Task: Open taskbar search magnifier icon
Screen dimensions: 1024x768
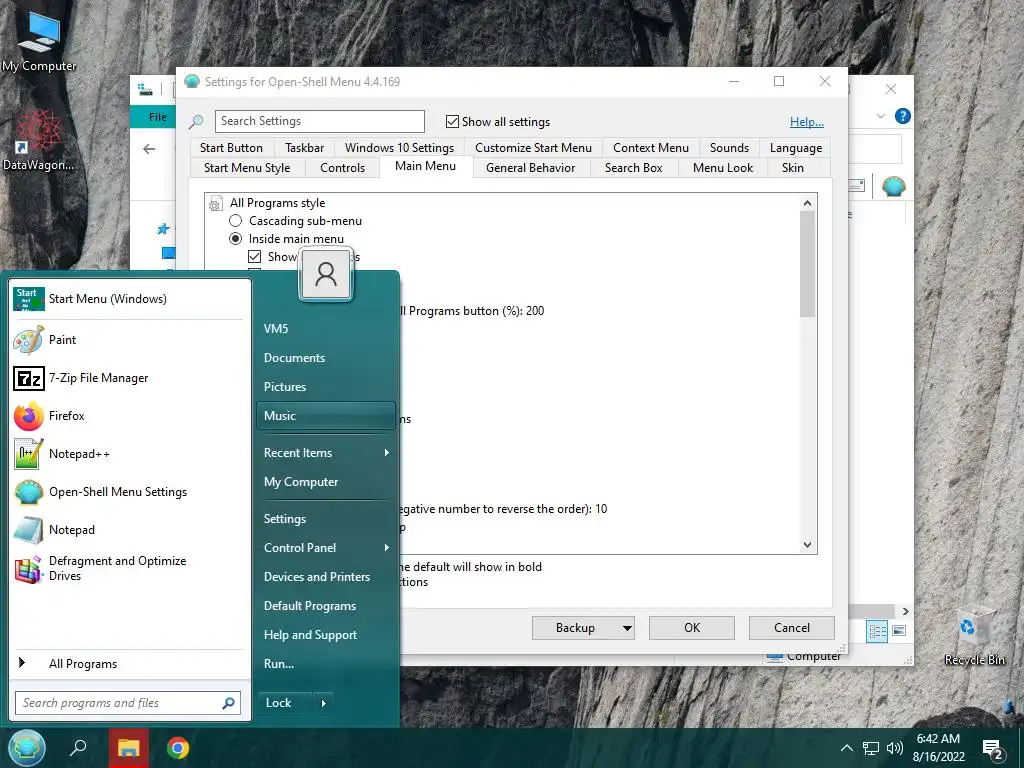Action: pyautogui.click(x=78, y=748)
